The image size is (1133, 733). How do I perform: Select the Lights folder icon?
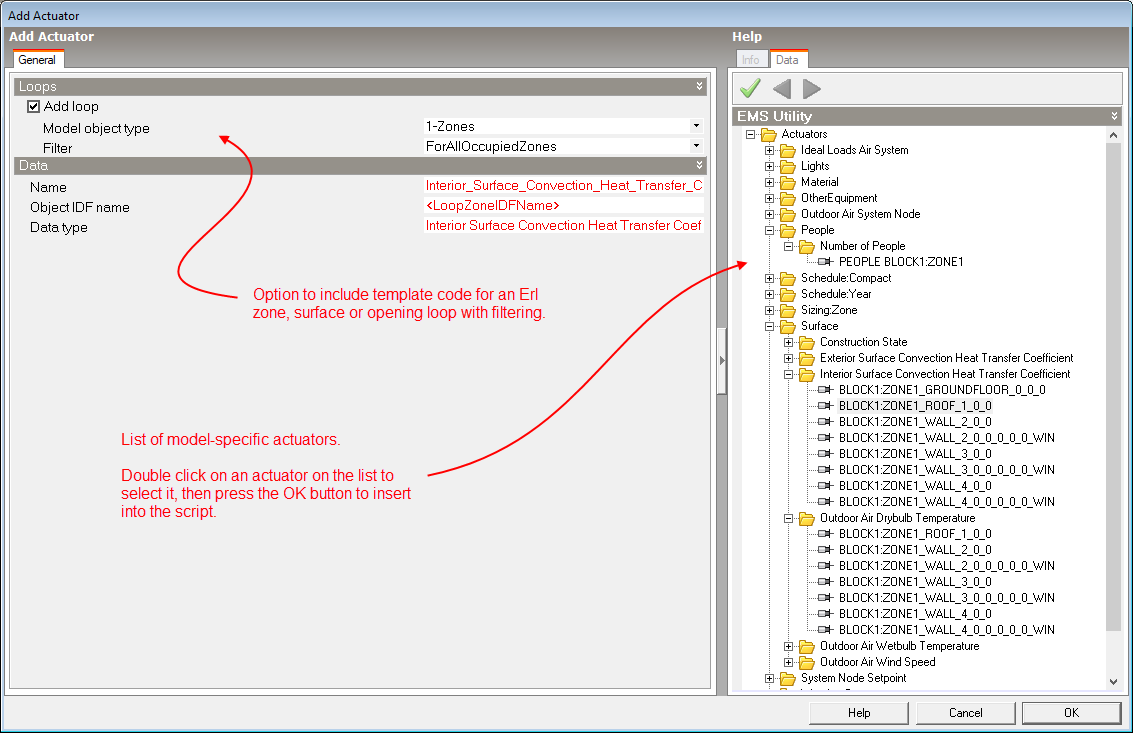(x=788, y=166)
